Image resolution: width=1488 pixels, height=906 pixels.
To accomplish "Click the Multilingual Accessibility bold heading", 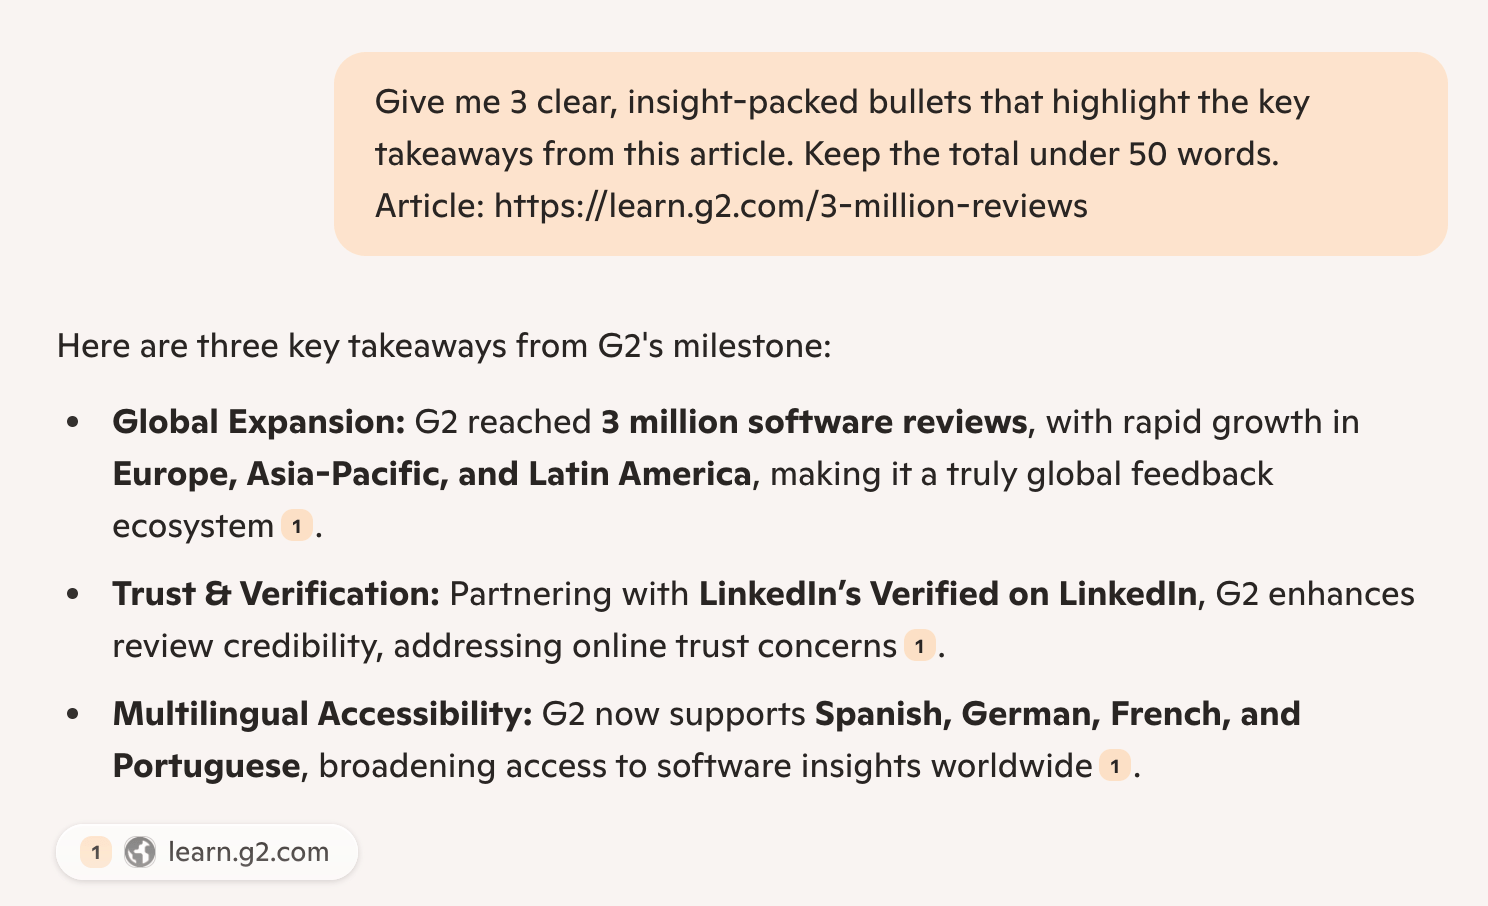I will tap(322, 714).
